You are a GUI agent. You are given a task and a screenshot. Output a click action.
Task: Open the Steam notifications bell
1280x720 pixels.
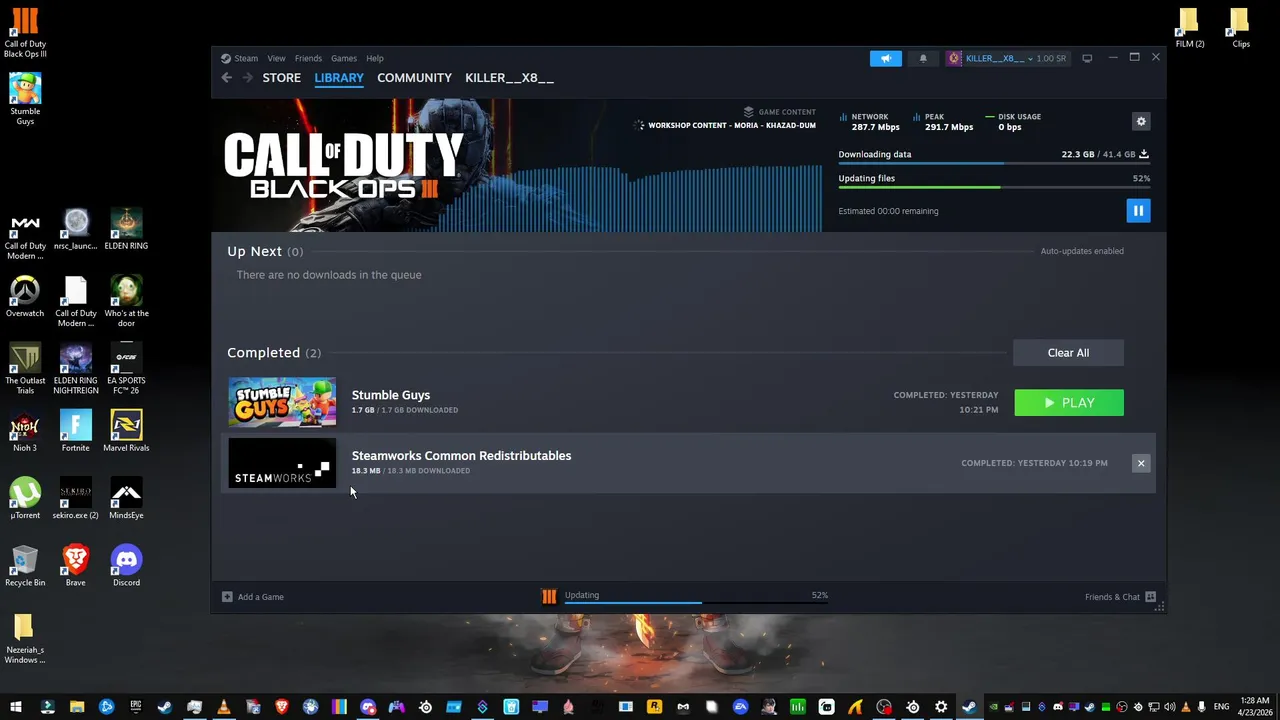click(x=923, y=58)
